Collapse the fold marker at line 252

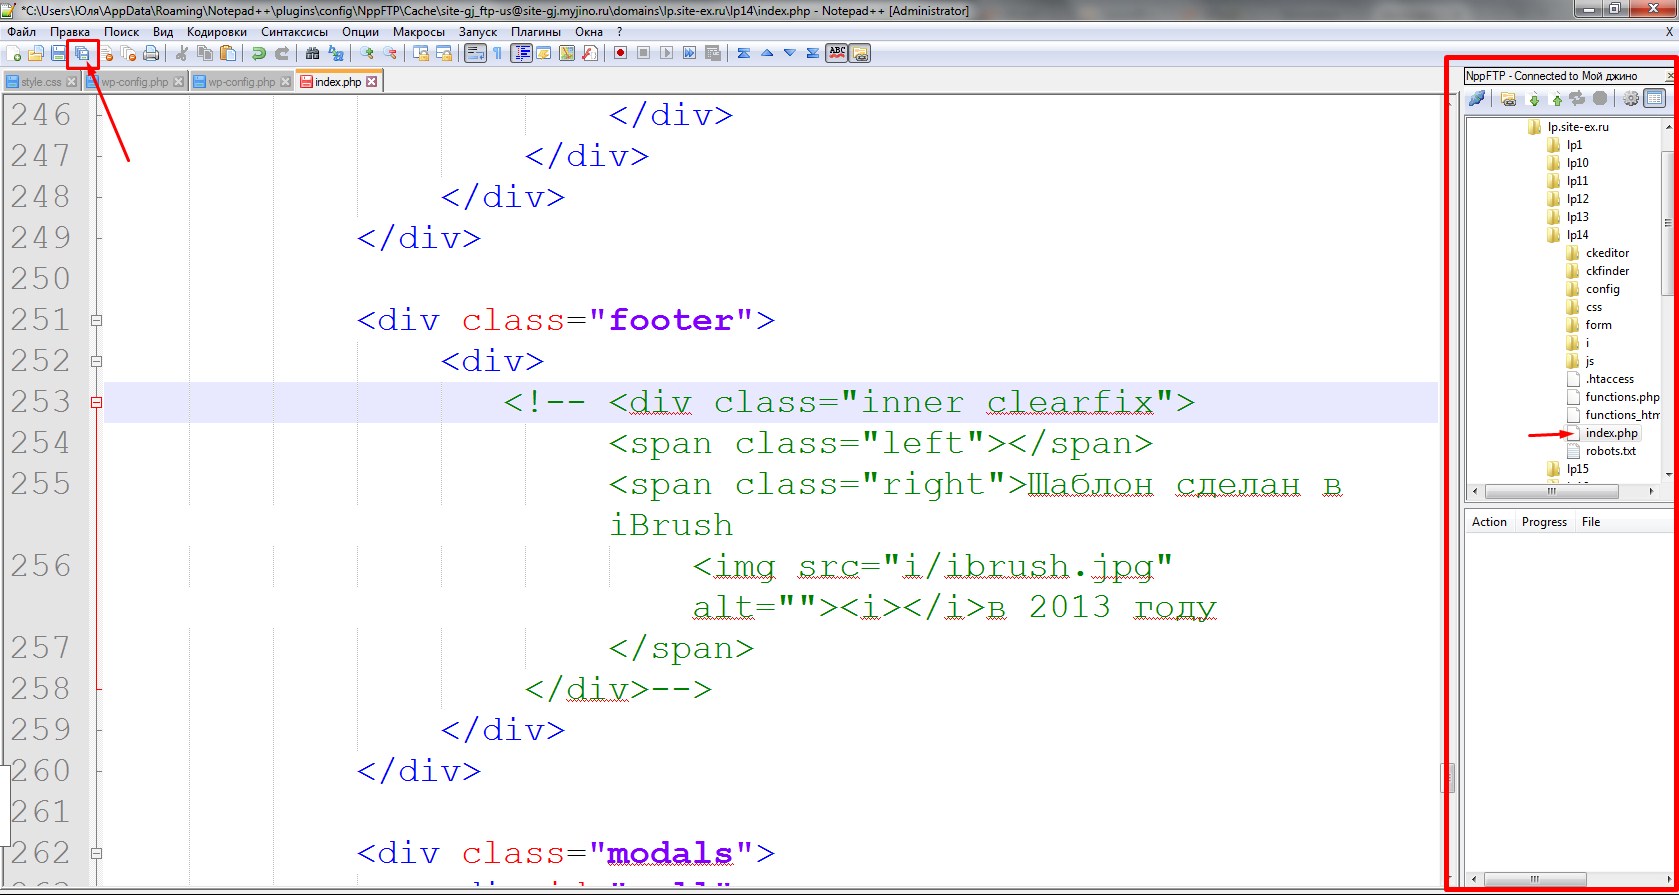pos(96,362)
